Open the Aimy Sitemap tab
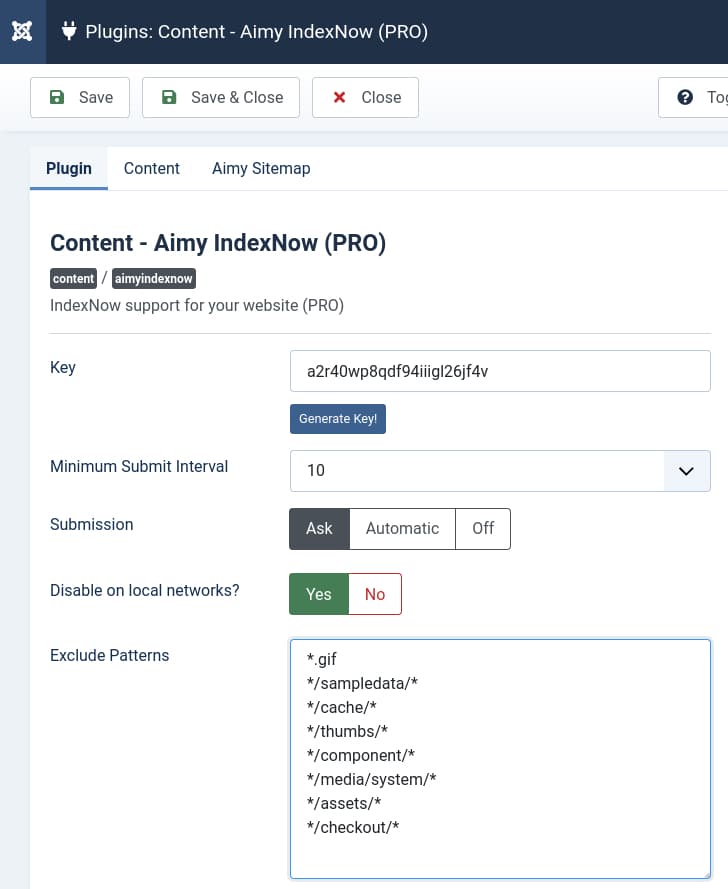This screenshot has height=889, width=728. 261,168
